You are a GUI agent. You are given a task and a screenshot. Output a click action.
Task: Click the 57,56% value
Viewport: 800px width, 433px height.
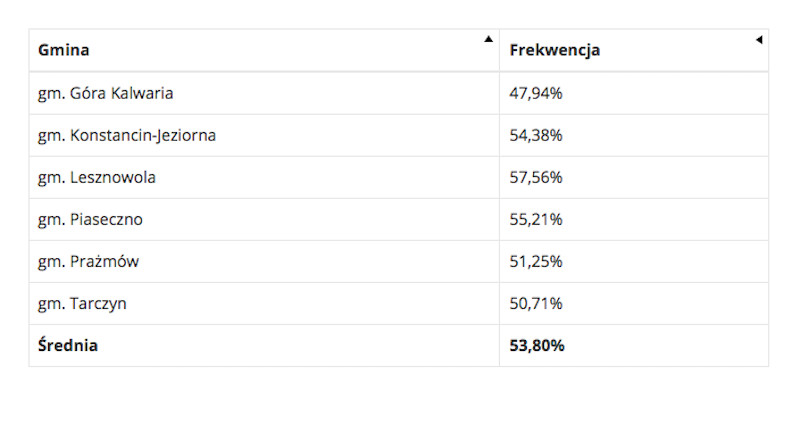pos(536,177)
